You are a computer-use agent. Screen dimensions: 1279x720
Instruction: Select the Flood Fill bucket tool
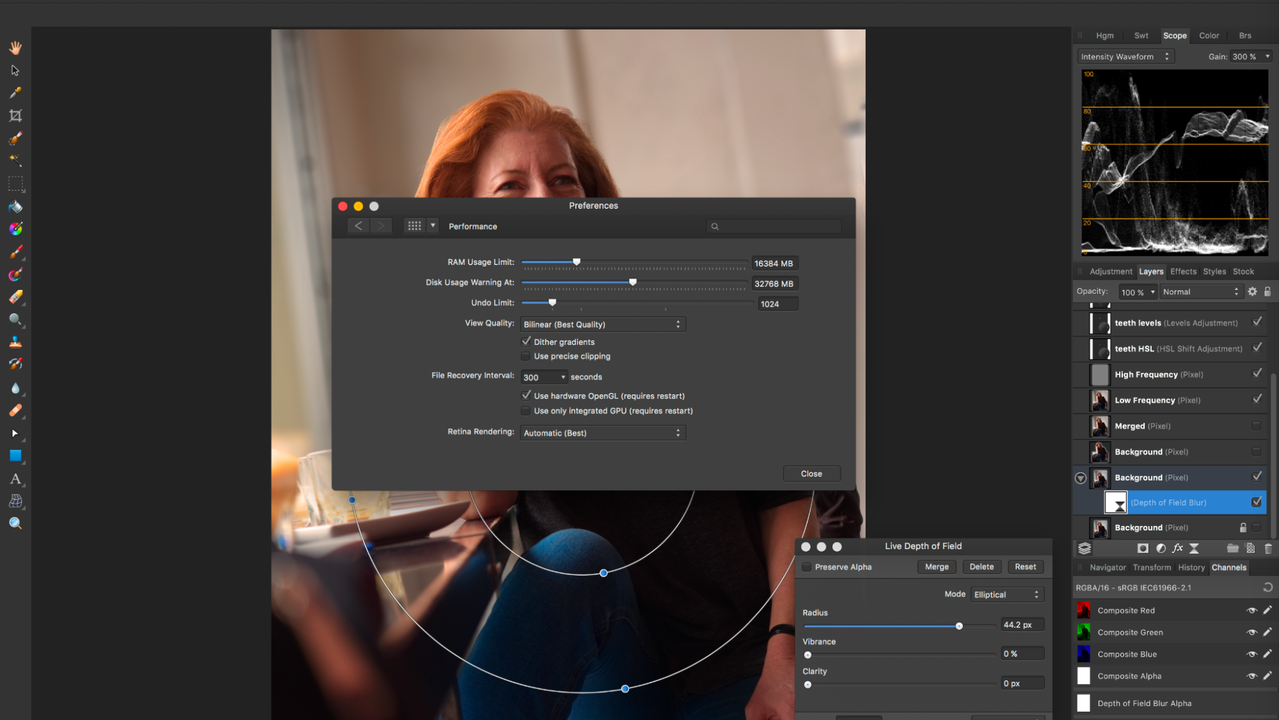15,207
